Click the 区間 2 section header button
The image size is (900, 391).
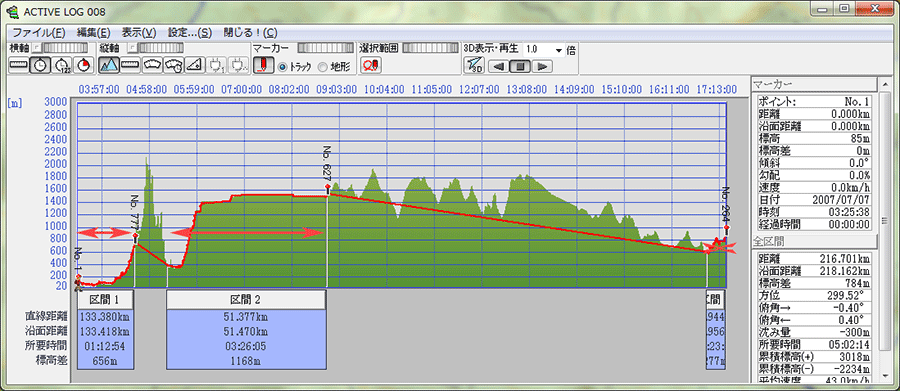(246, 299)
